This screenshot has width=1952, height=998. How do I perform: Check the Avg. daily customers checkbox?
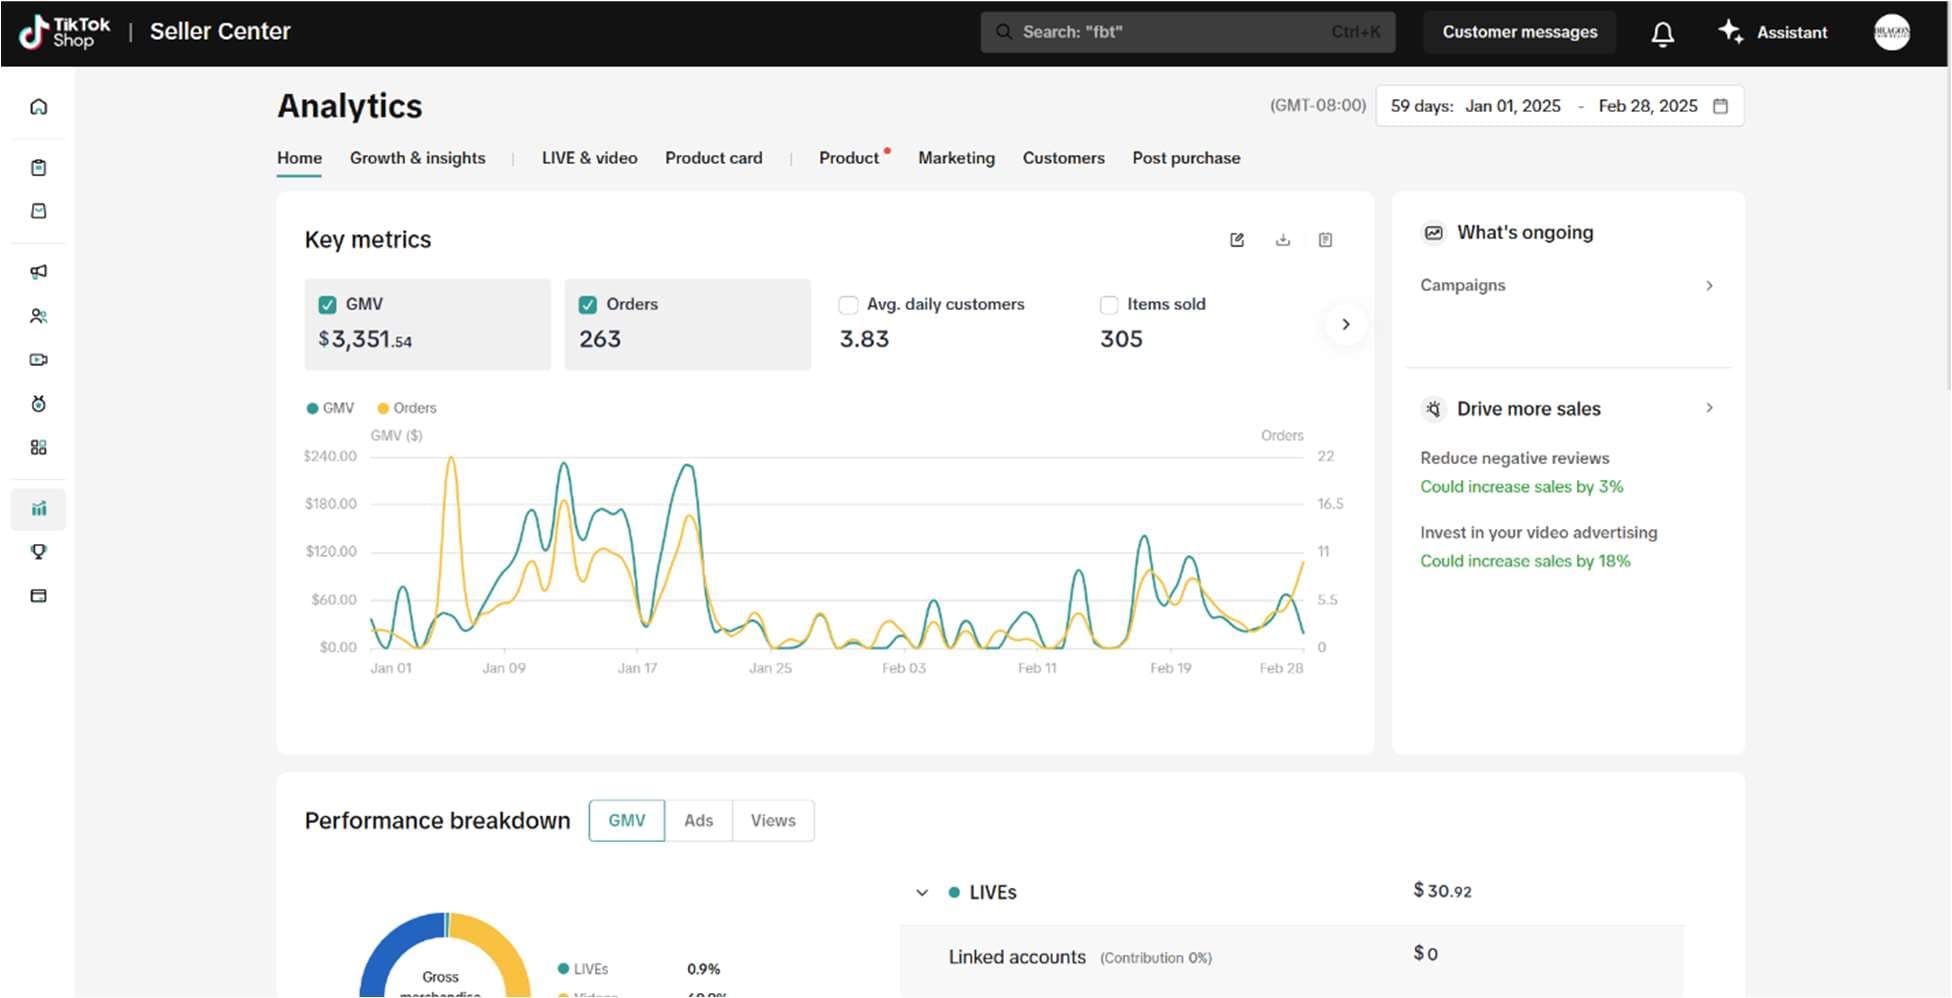coord(848,305)
